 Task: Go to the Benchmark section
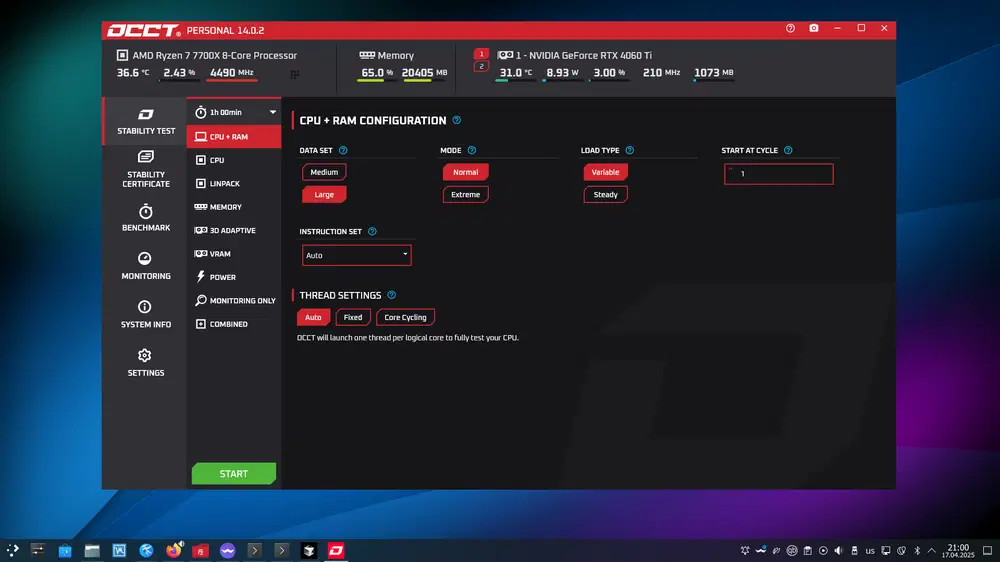pyautogui.click(x=145, y=218)
